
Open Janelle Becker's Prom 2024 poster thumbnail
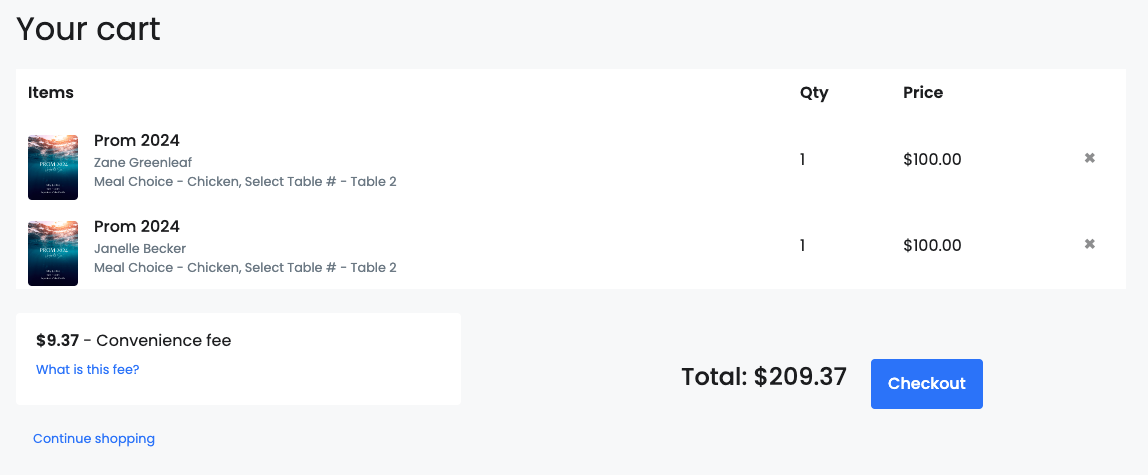[53, 253]
